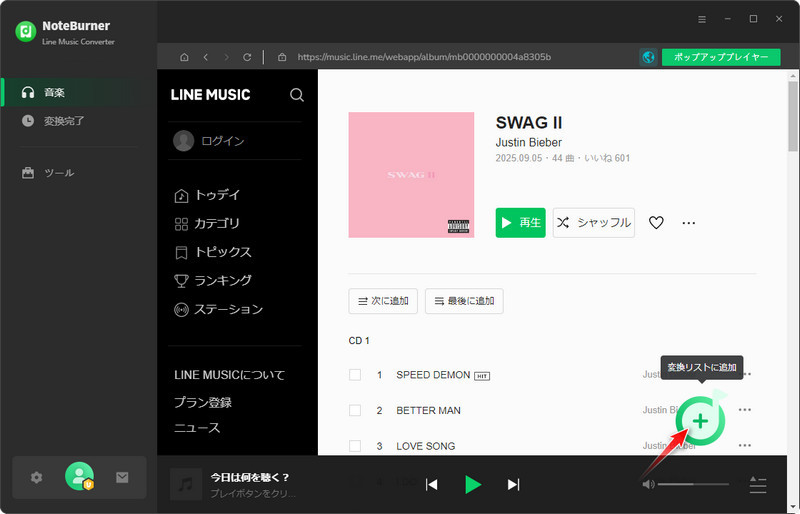Open トピックス in LINE MUSIC menu
Screen dimensions: 800x514
[213, 252]
